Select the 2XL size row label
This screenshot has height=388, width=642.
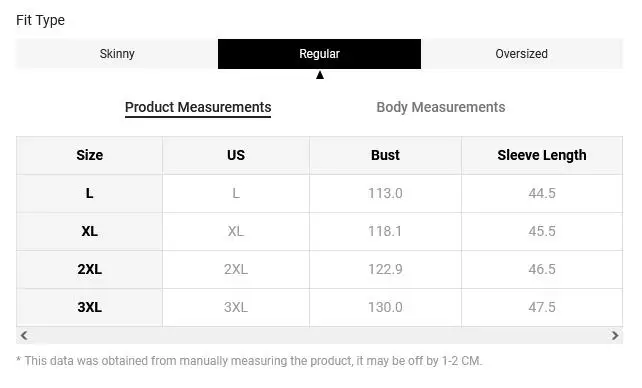click(x=89, y=269)
